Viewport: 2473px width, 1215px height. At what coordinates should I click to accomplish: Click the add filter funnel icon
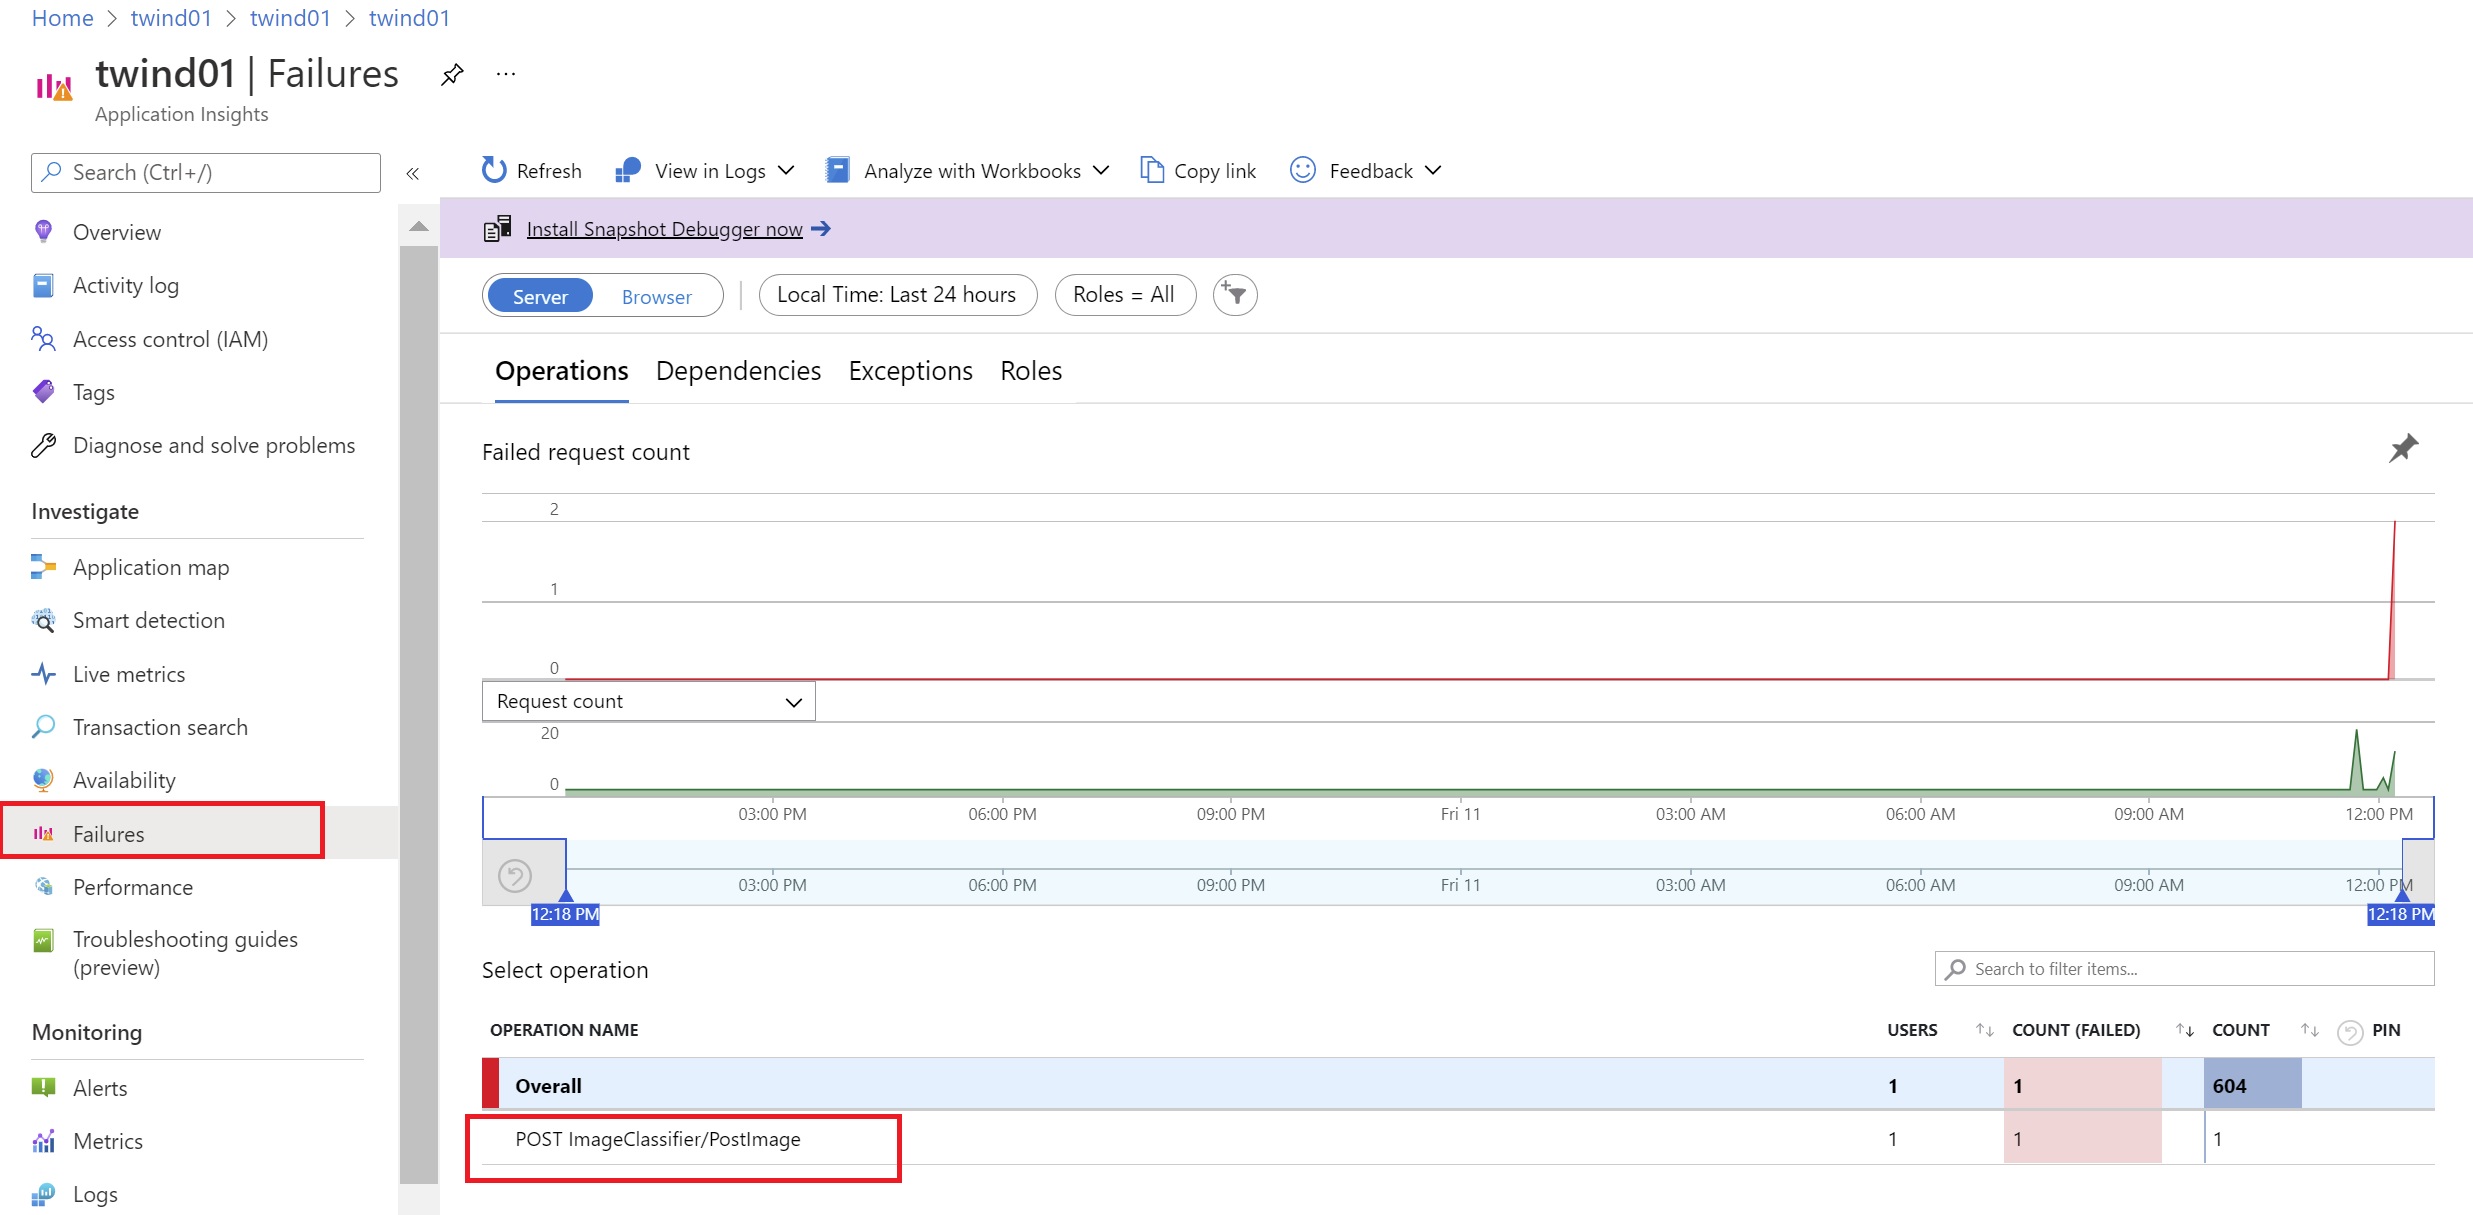point(1235,295)
